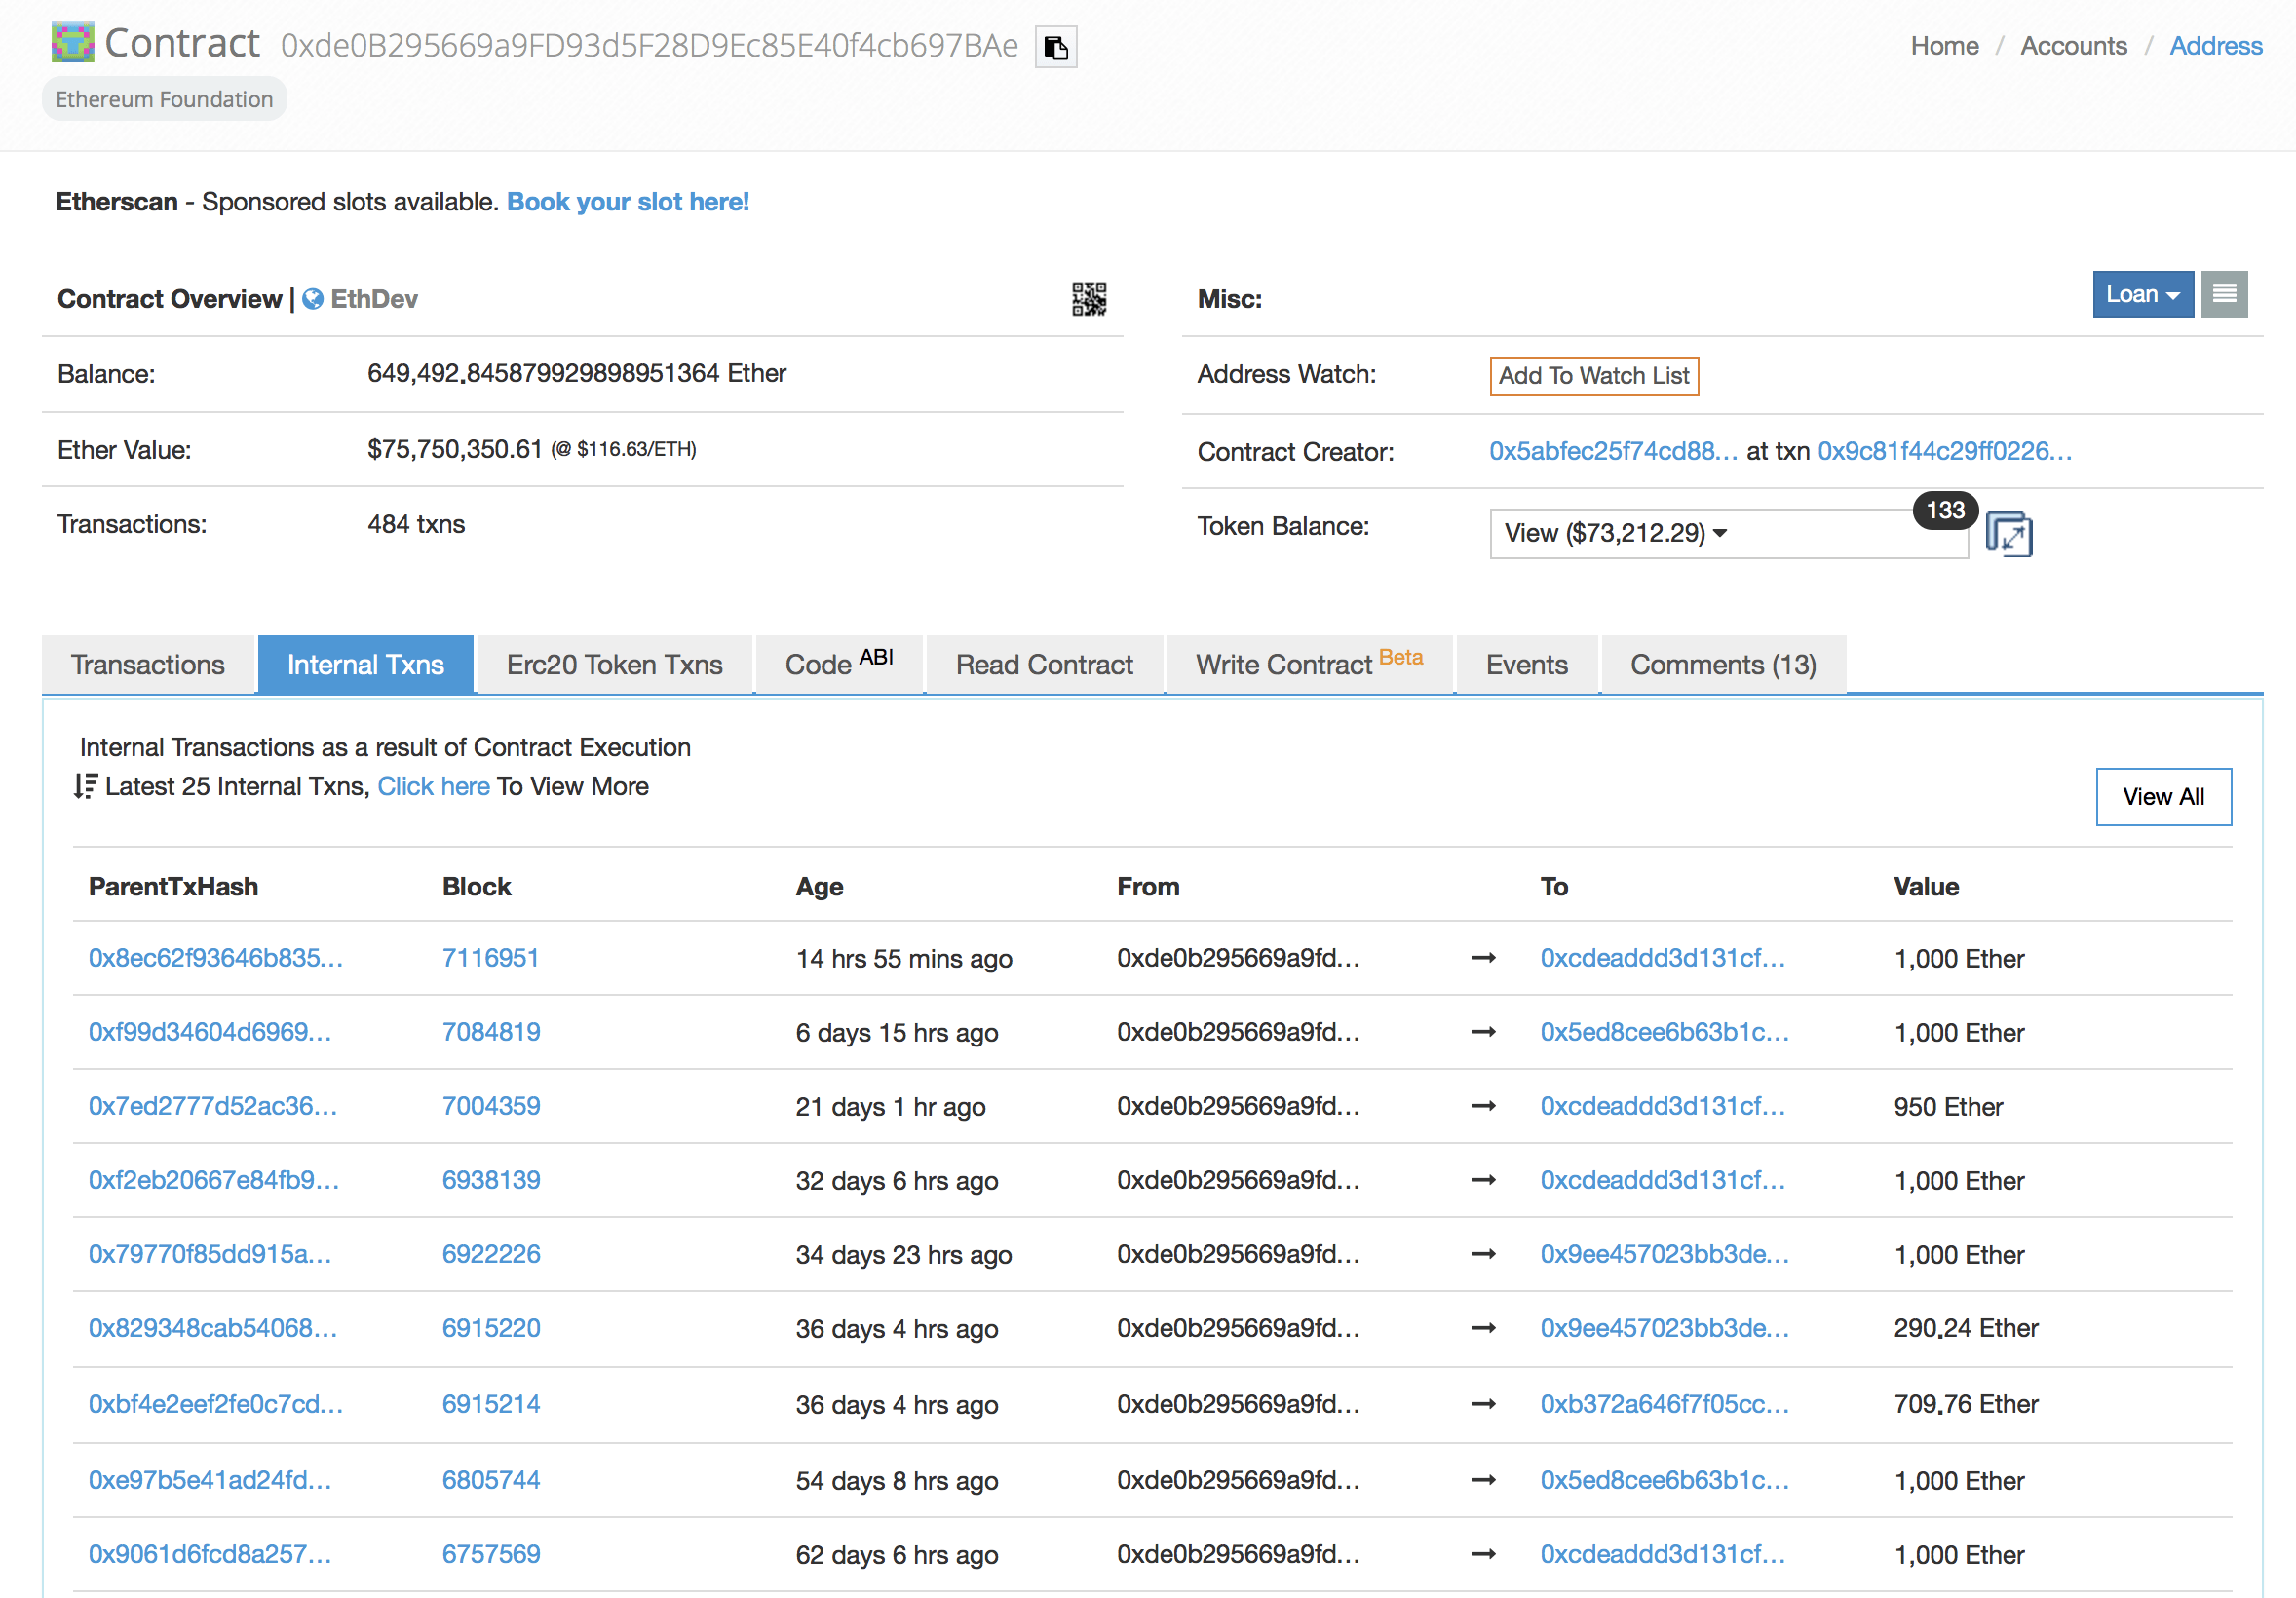
Task: Open block 6915220
Action: tap(491, 1328)
